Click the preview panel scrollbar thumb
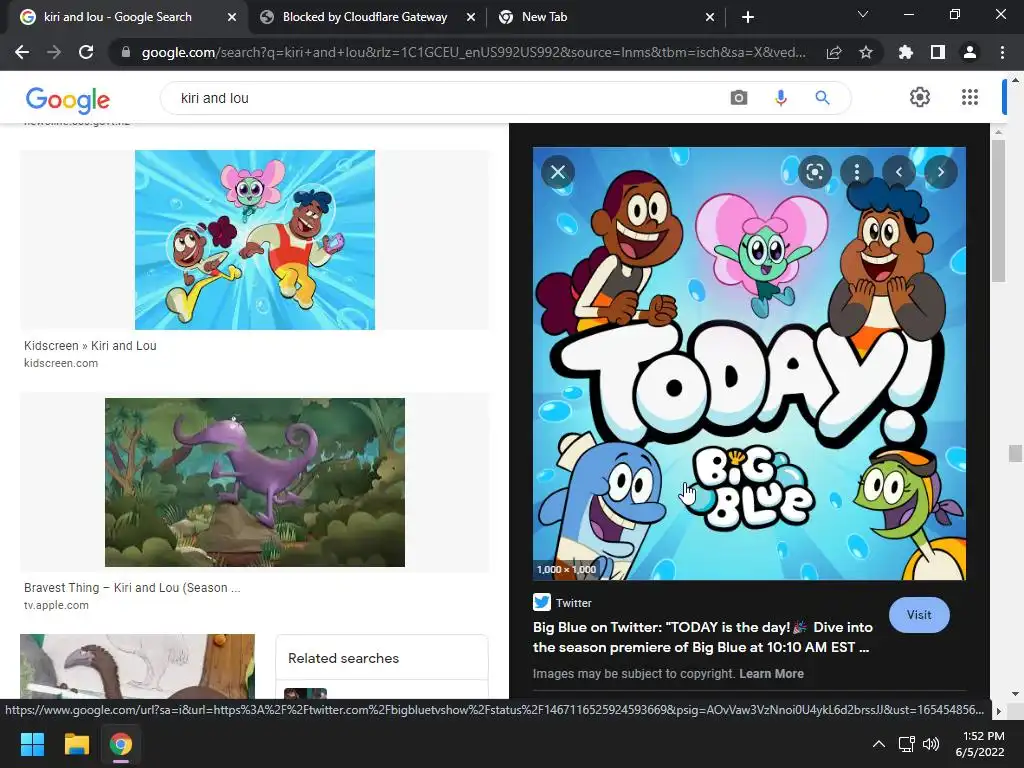The height and width of the screenshot is (768, 1024). 997,210
